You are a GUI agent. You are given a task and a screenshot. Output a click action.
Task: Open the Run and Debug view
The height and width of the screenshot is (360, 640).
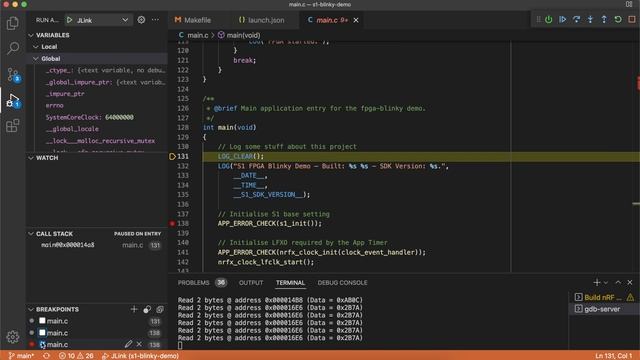[13, 100]
